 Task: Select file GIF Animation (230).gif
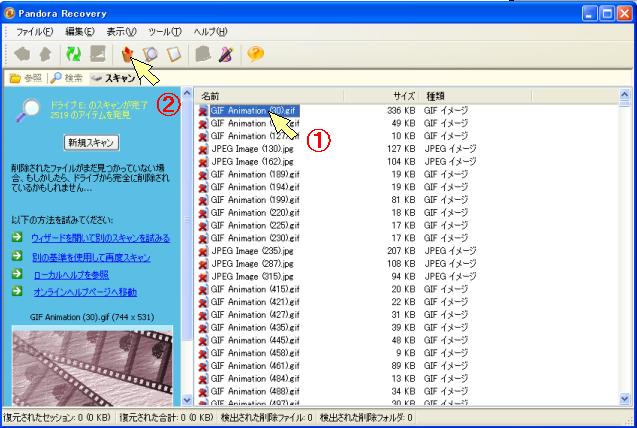pyautogui.click(x=255, y=238)
